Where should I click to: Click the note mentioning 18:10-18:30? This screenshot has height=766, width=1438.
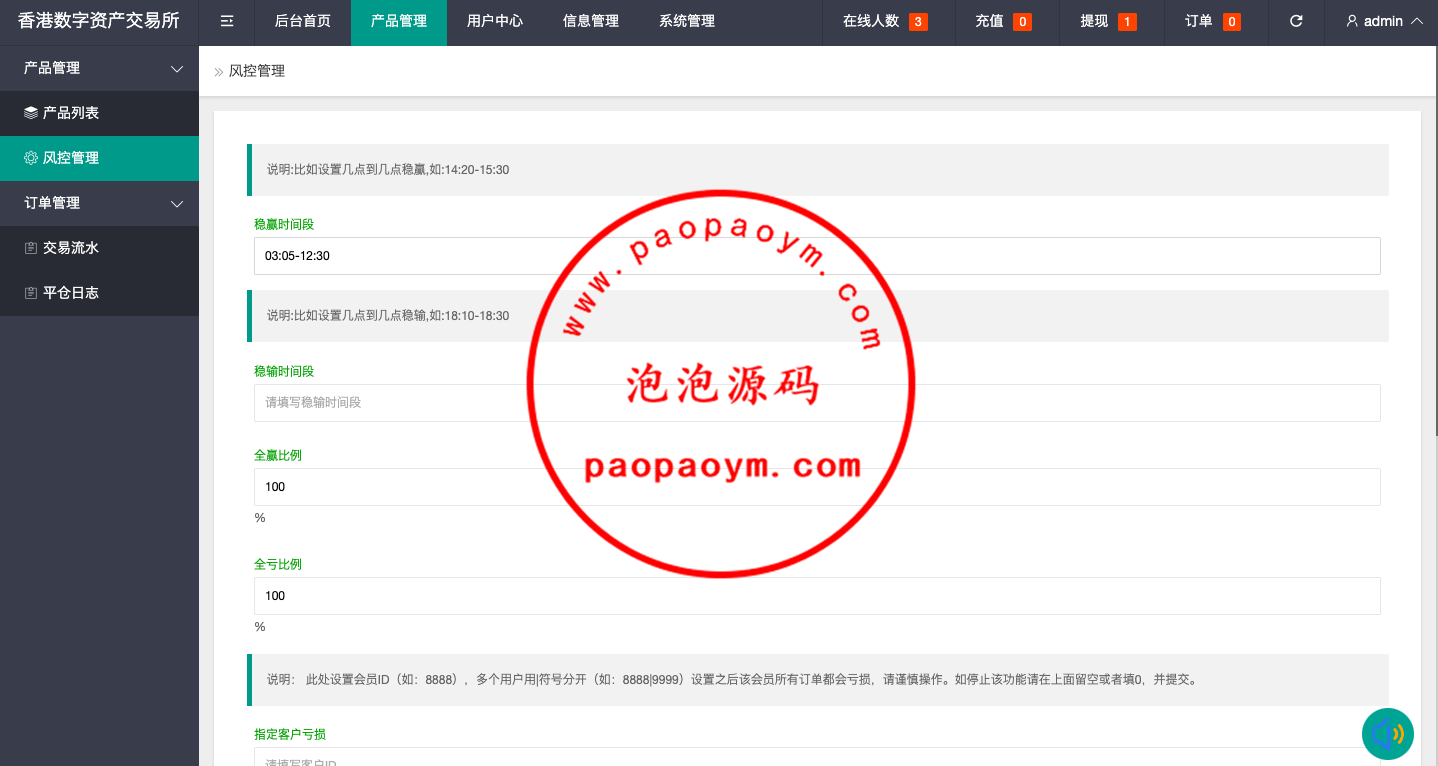click(818, 316)
